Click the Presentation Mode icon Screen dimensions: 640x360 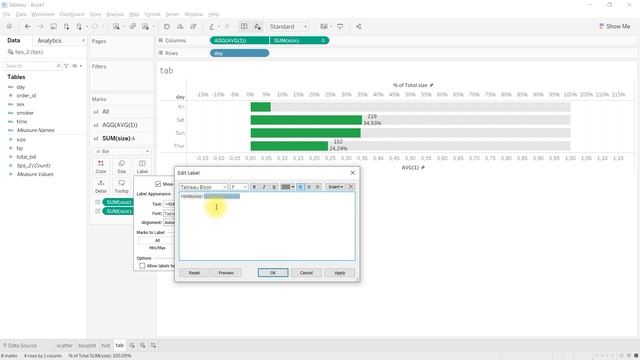click(340, 27)
